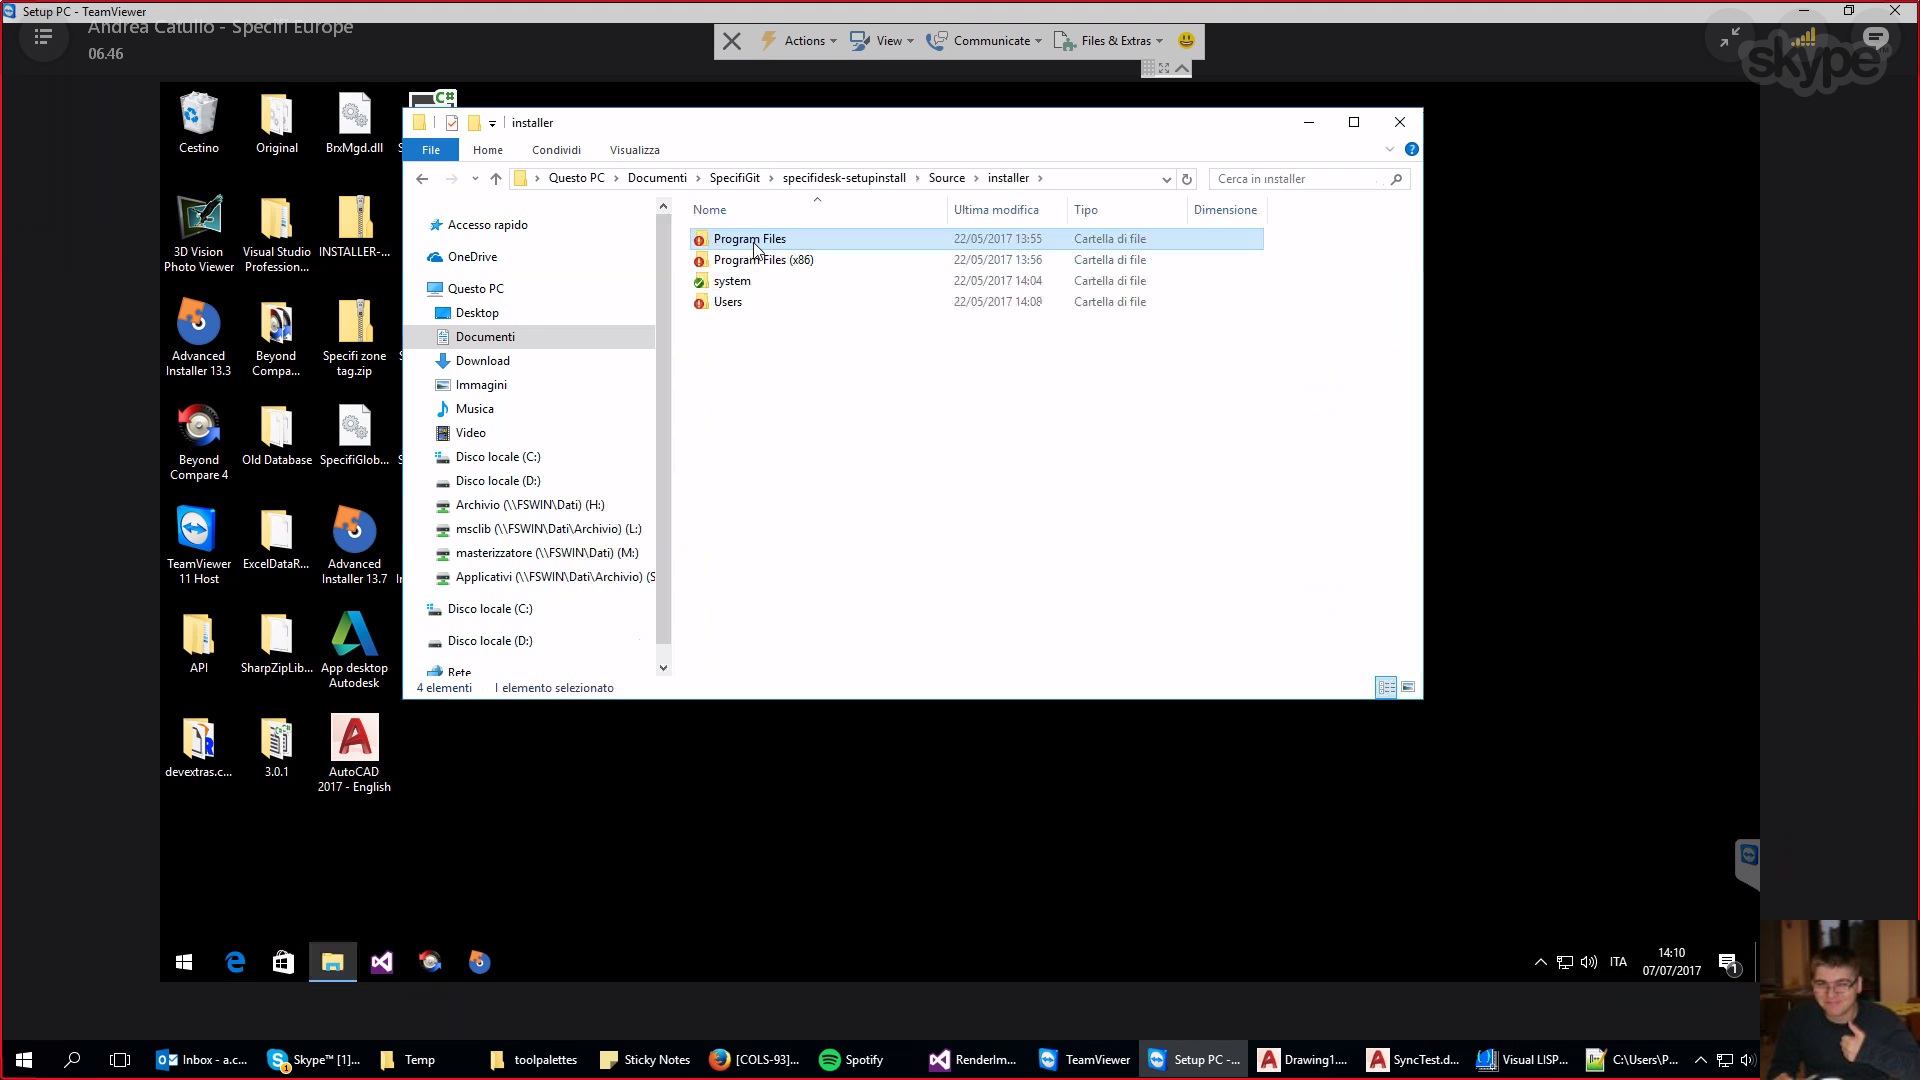Open Visual Studio from remote taskbar
This screenshot has width=1920, height=1080.
(381, 962)
